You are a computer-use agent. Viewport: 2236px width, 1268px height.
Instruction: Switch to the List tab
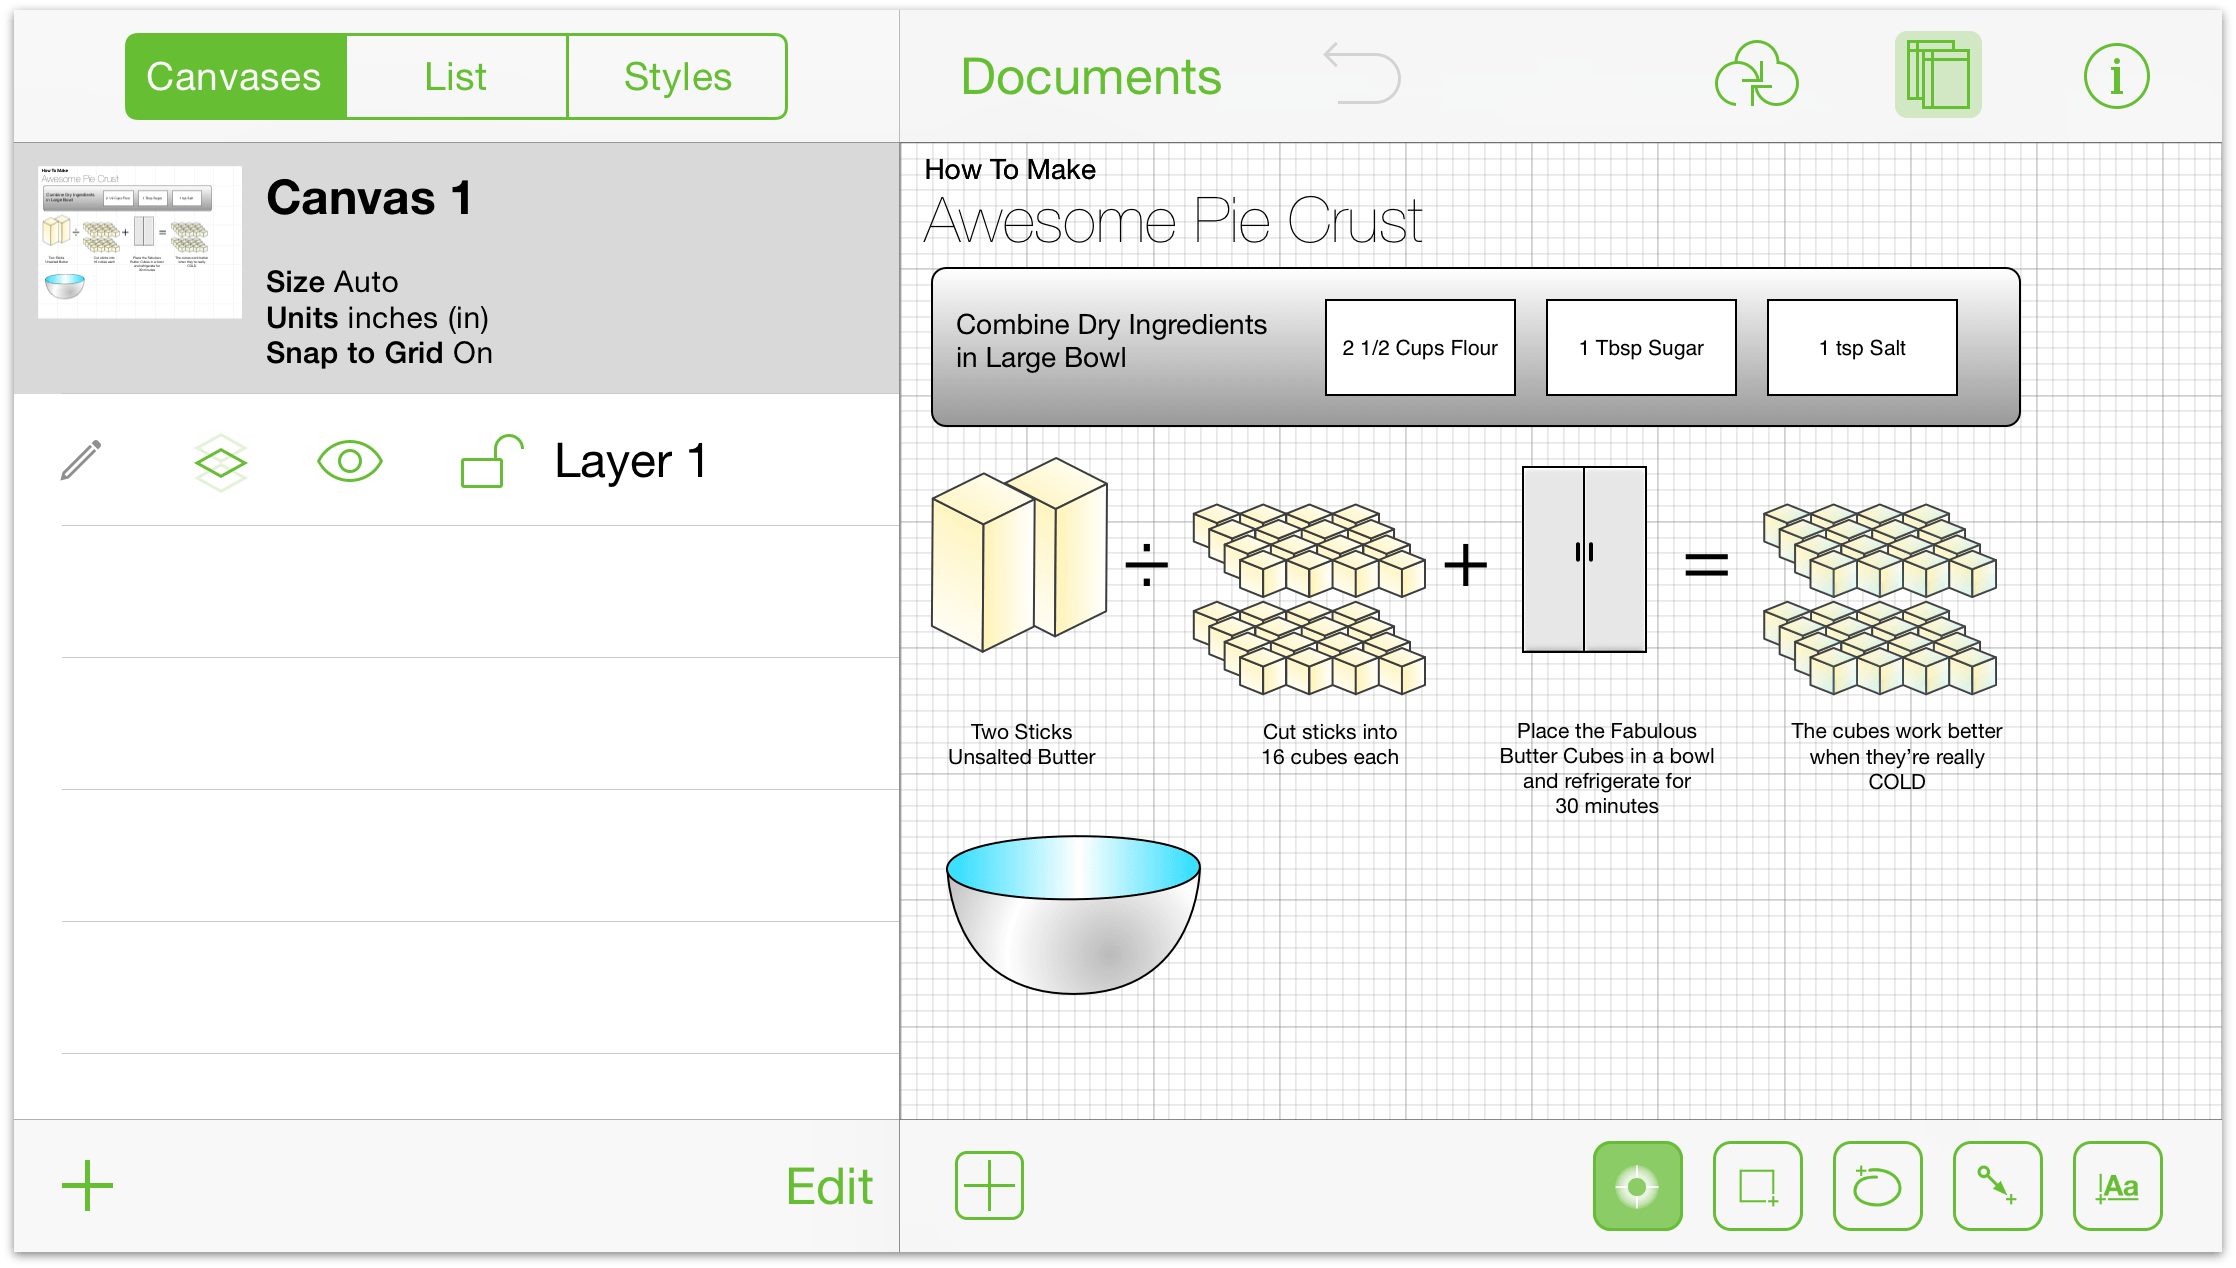click(x=455, y=74)
